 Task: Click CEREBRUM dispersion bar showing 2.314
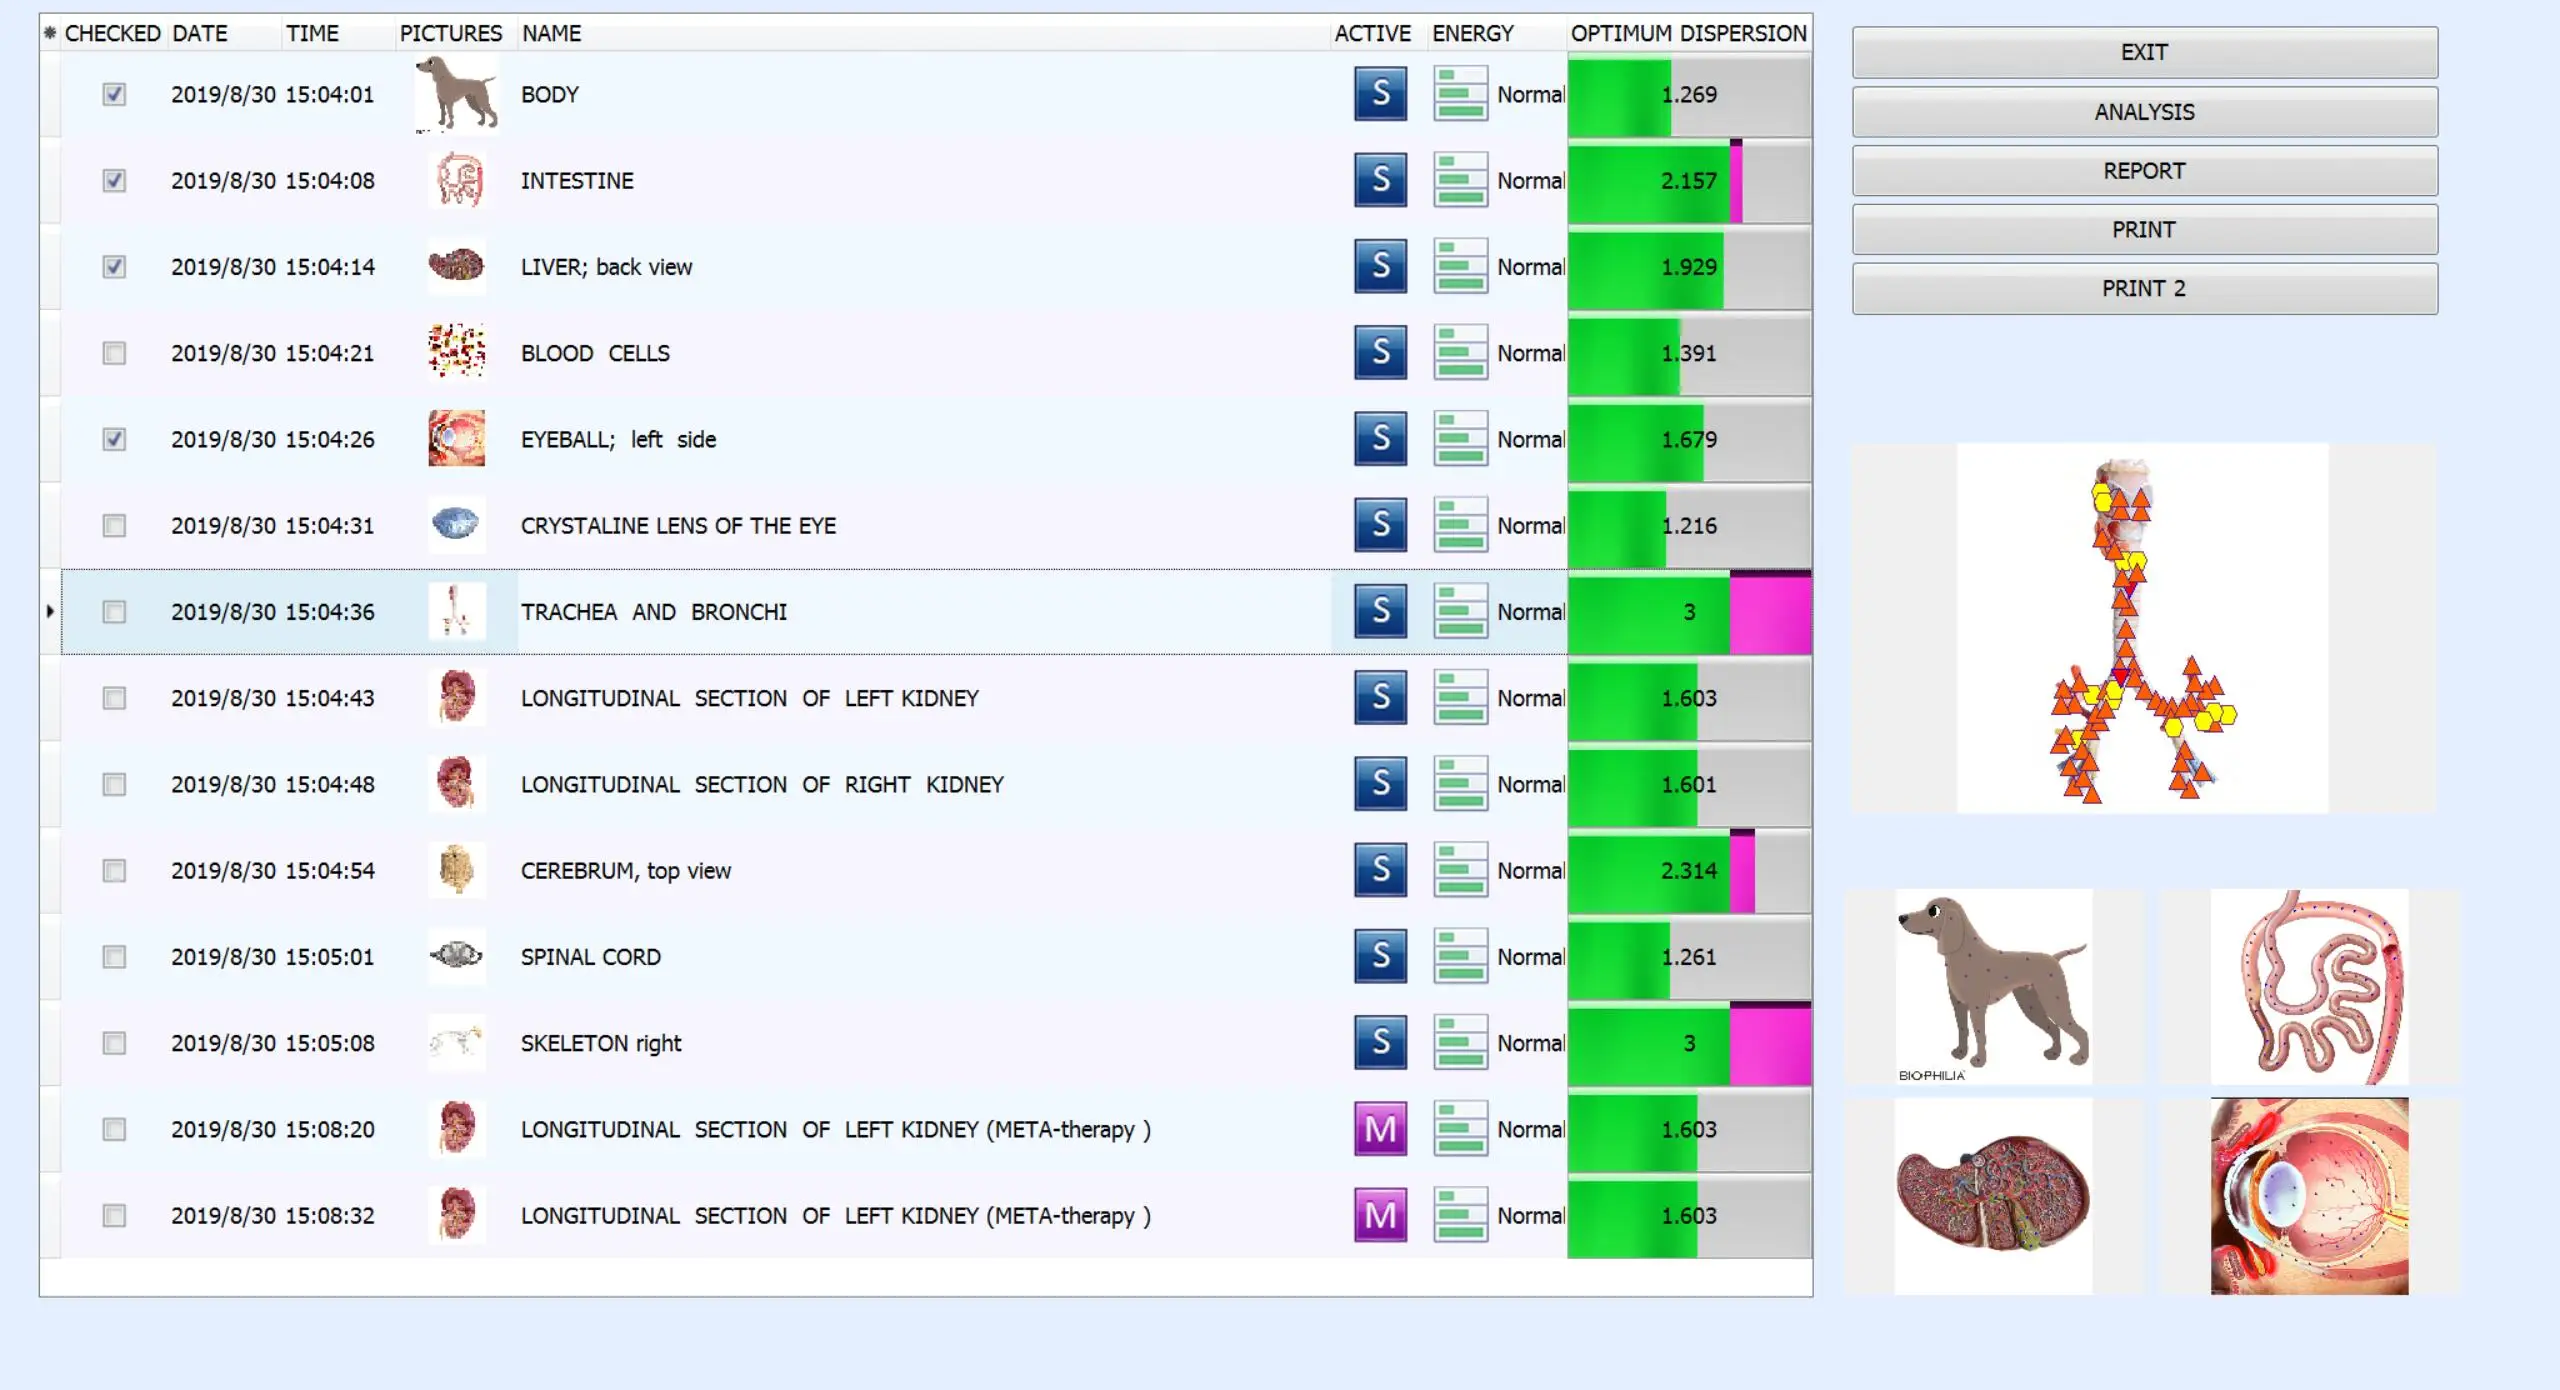pyautogui.click(x=1688, y=870)
